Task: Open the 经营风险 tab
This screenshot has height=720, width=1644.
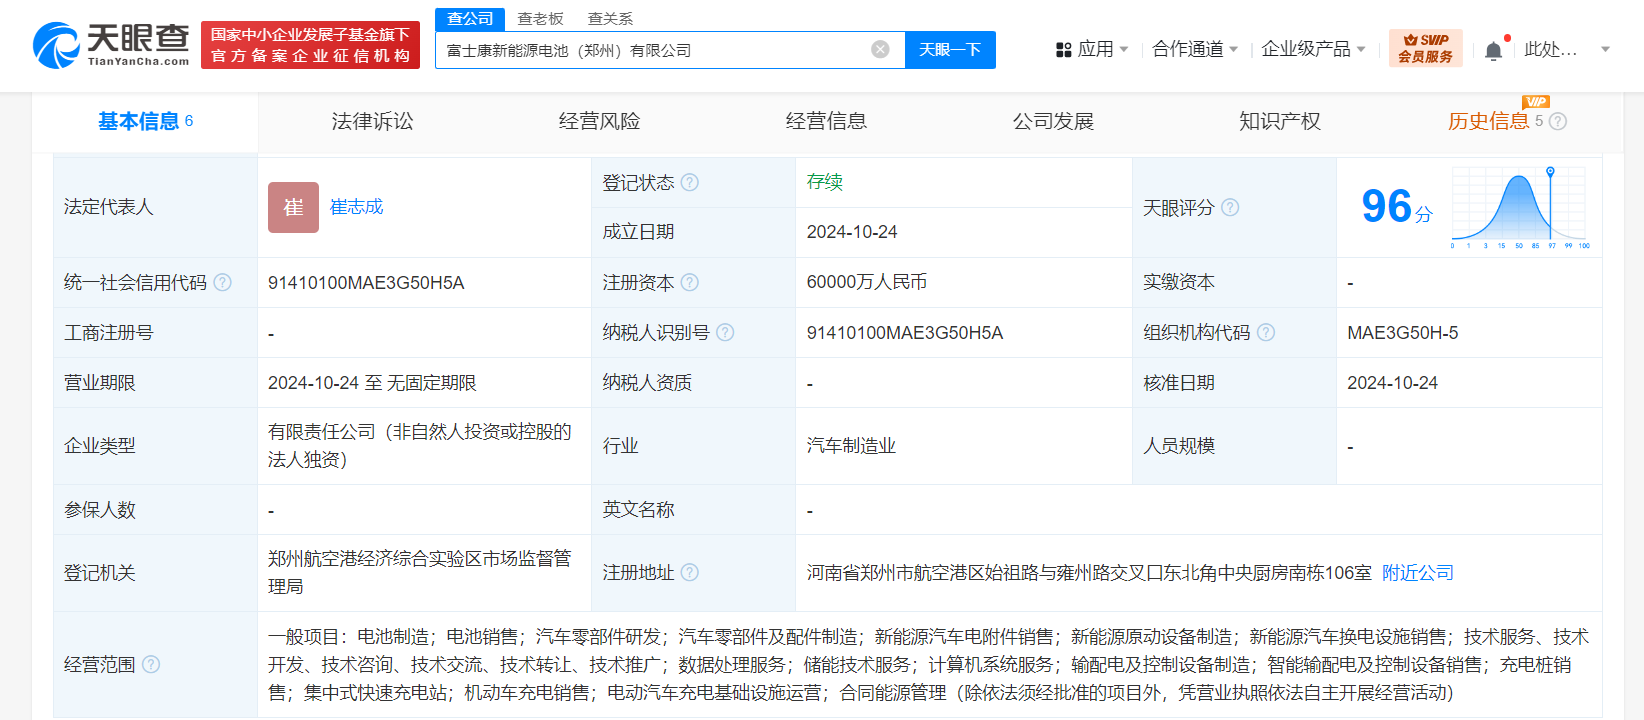Action: pyautogui.click(x=599, y=121)
